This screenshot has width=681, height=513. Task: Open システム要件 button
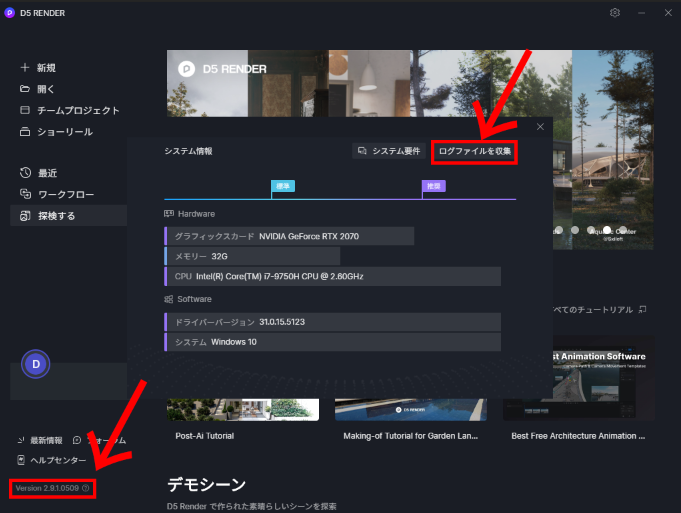coord(388,151)
